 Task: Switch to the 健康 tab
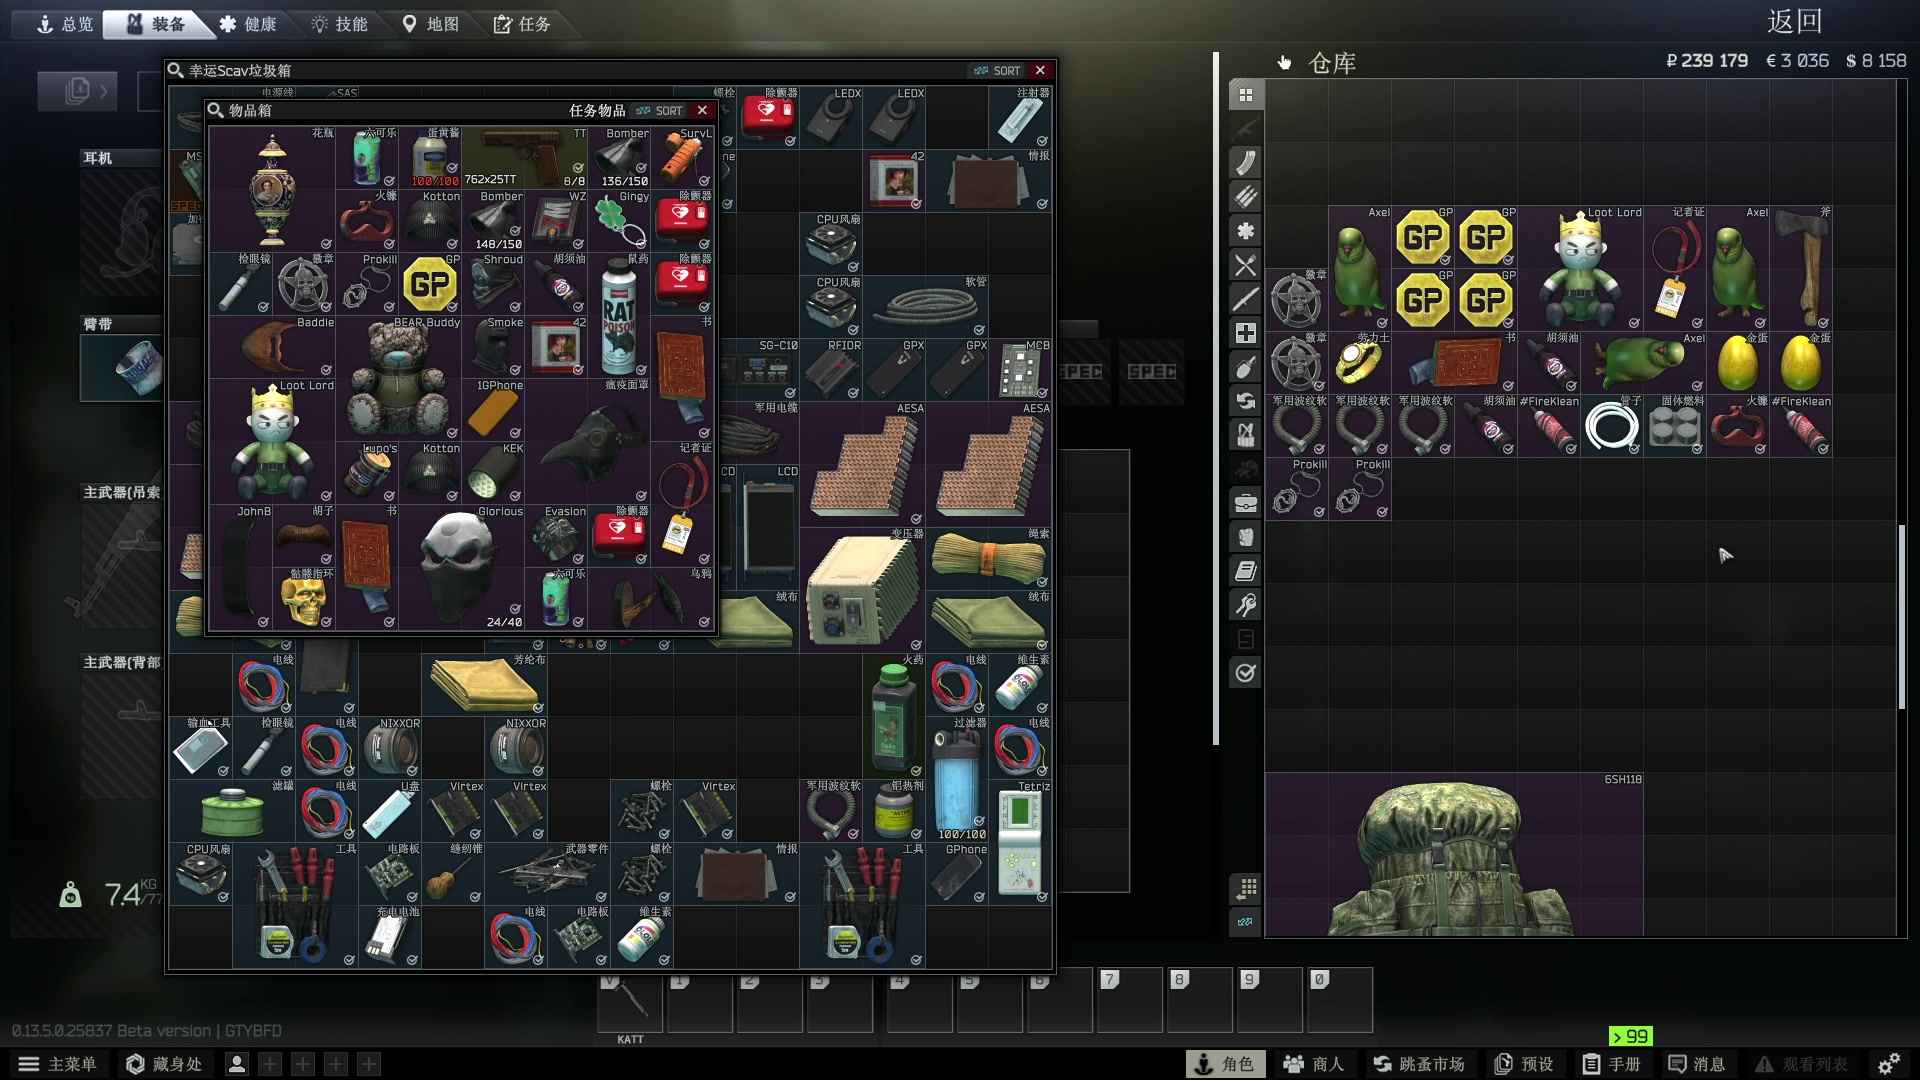247,24
